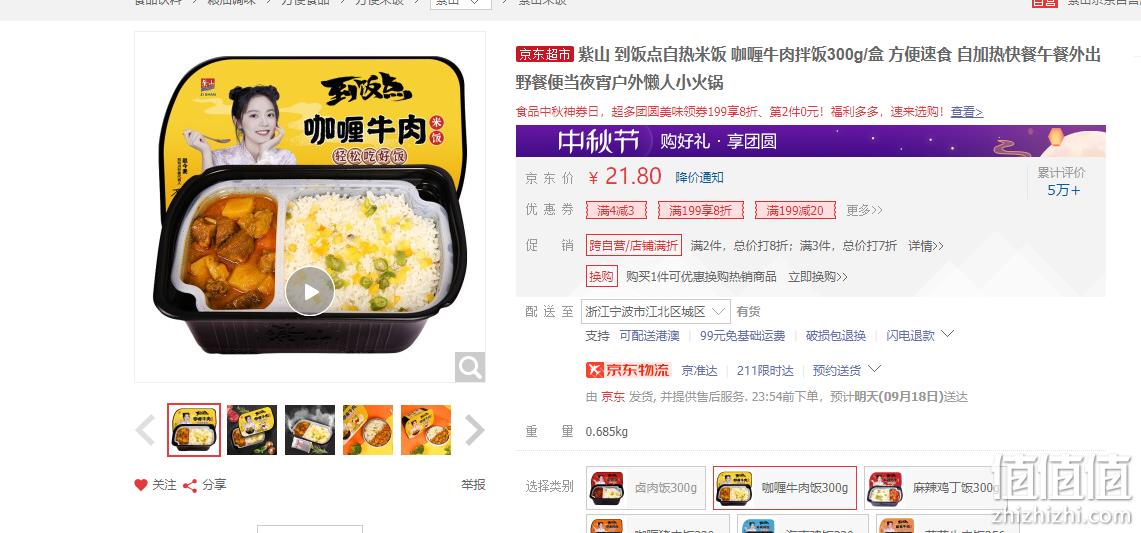Click 查看 link in promotion text
Viewport: 1141px width, 533px height.
(966, 112)
